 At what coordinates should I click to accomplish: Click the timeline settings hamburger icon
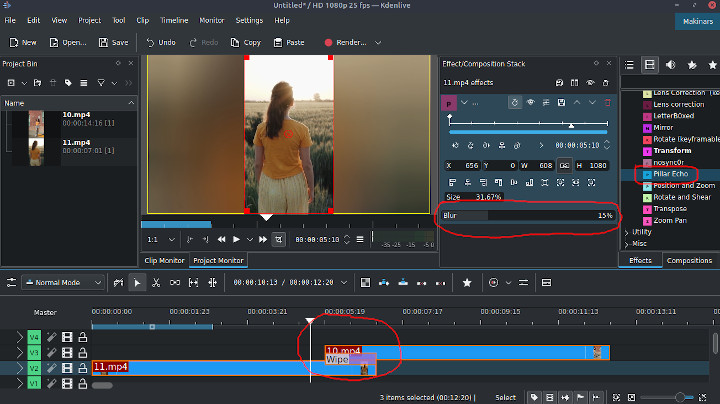11,283
